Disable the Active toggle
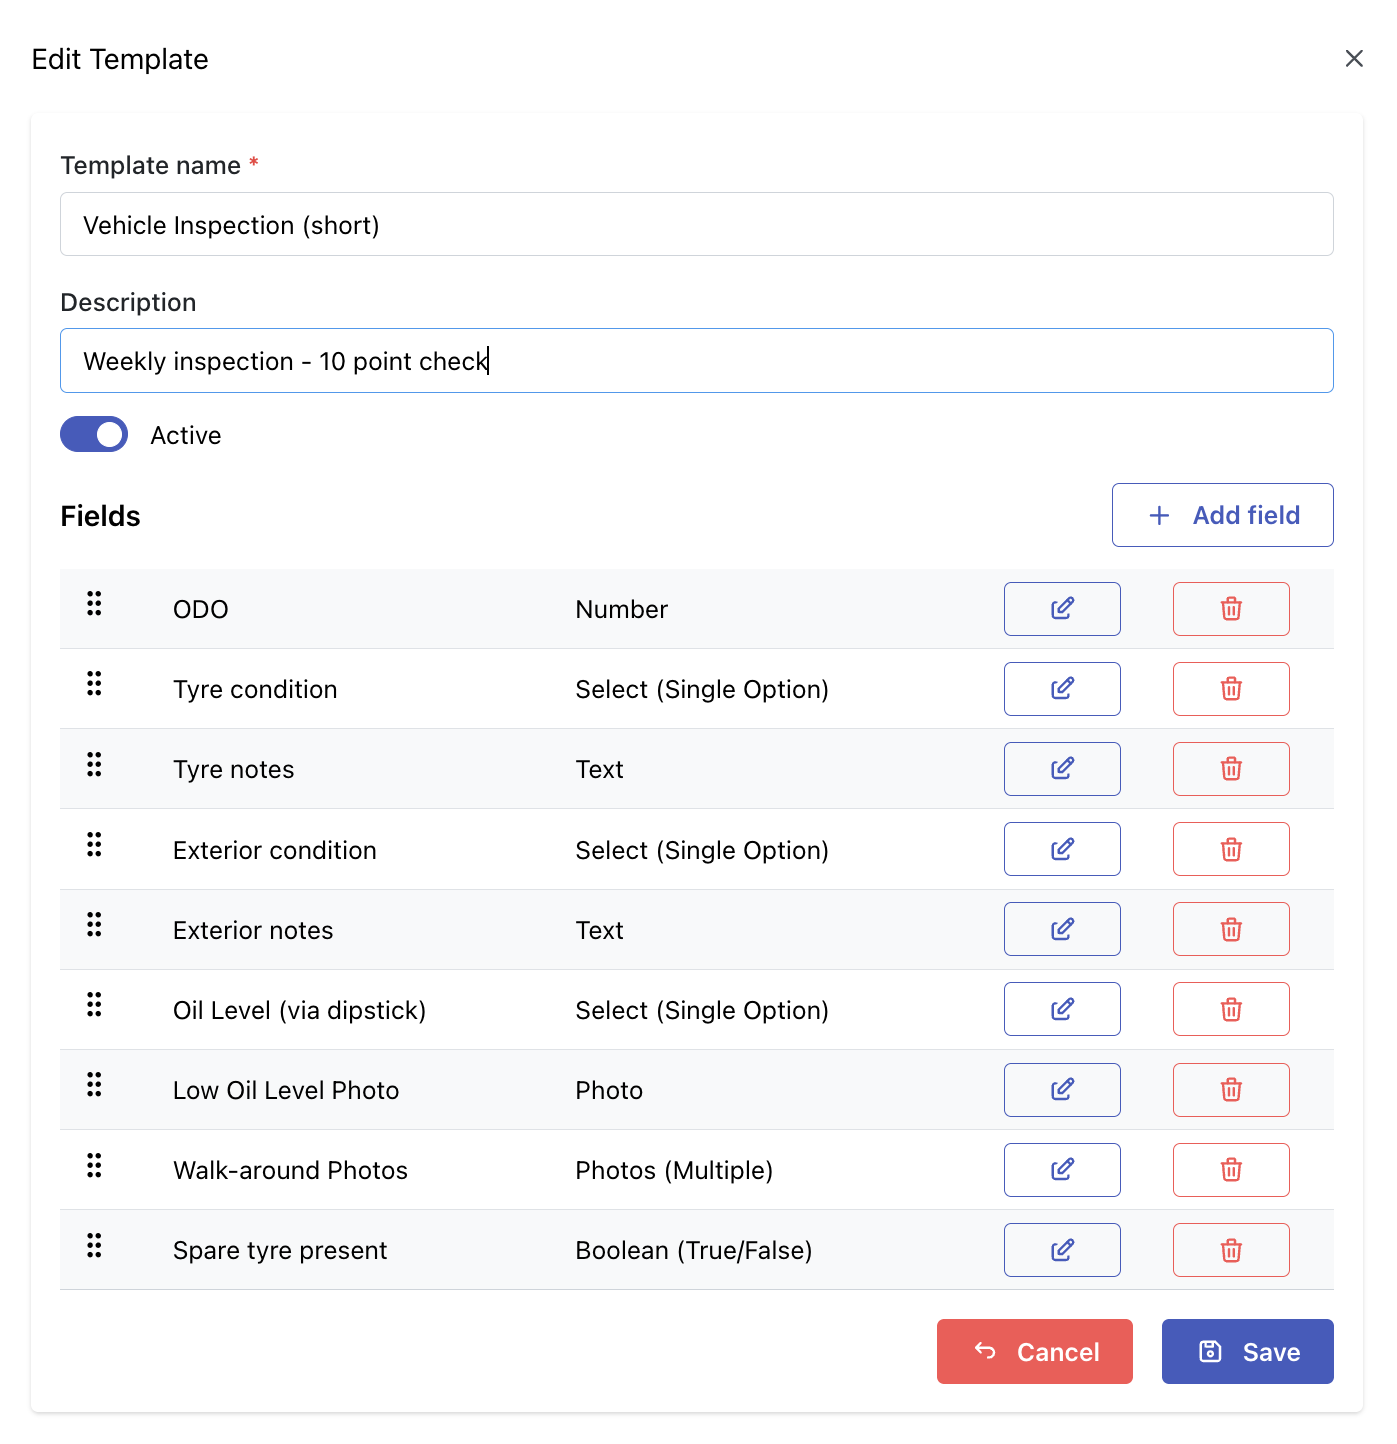This screenshot has height=1444, width=1397. [x=94, y=434]
